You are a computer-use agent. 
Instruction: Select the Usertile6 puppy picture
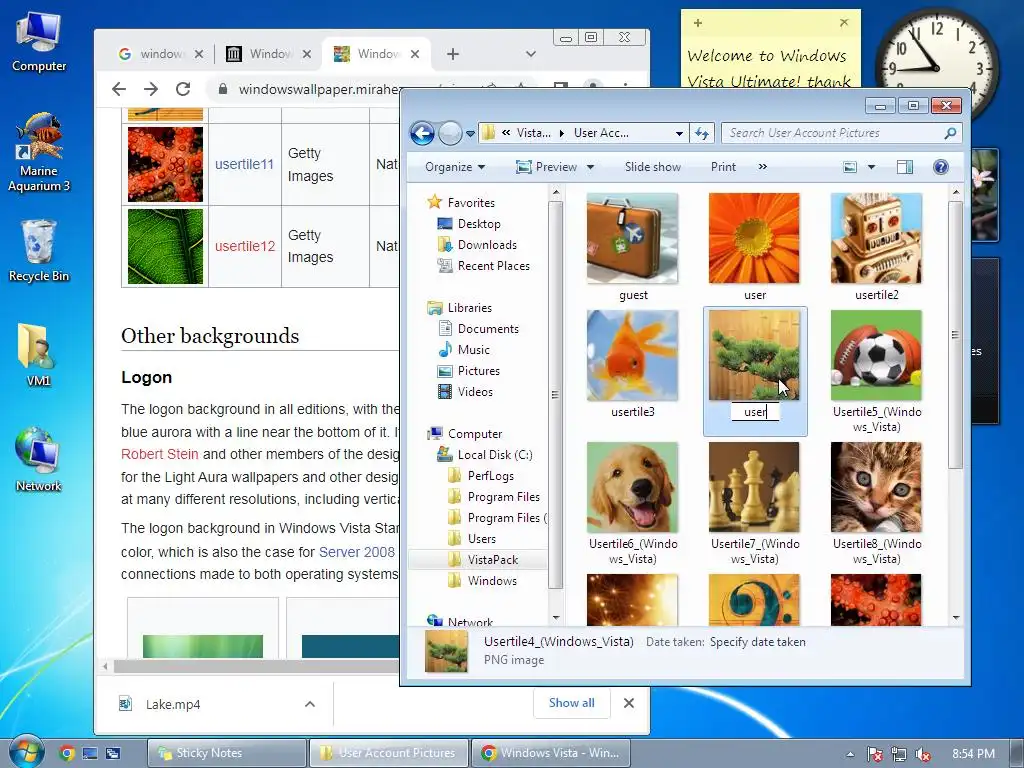pos(632,487)
